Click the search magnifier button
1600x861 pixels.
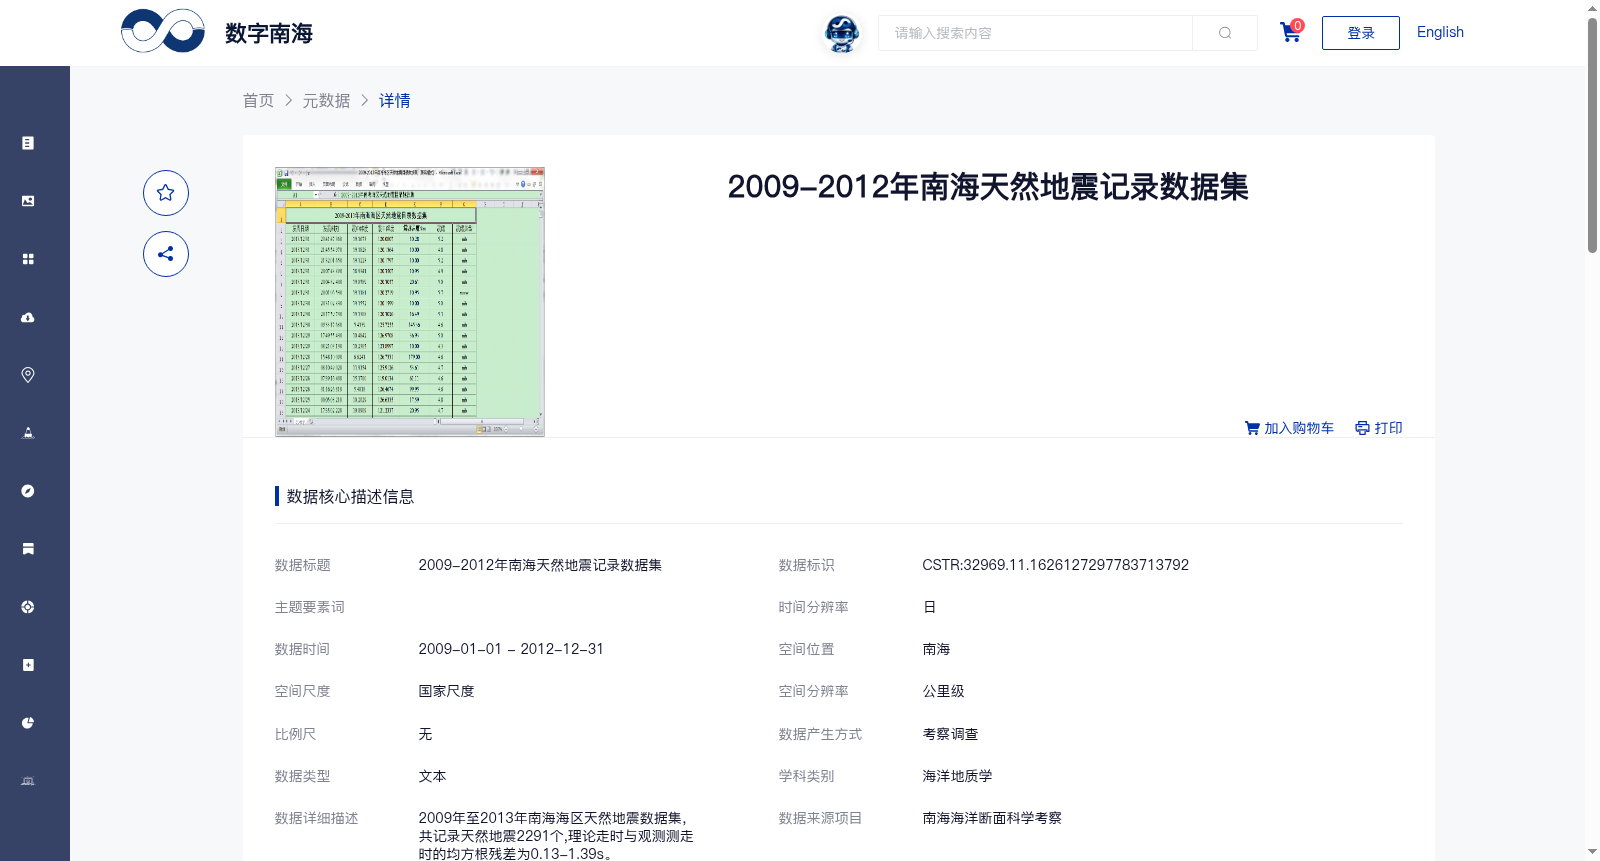point(1225,33)
